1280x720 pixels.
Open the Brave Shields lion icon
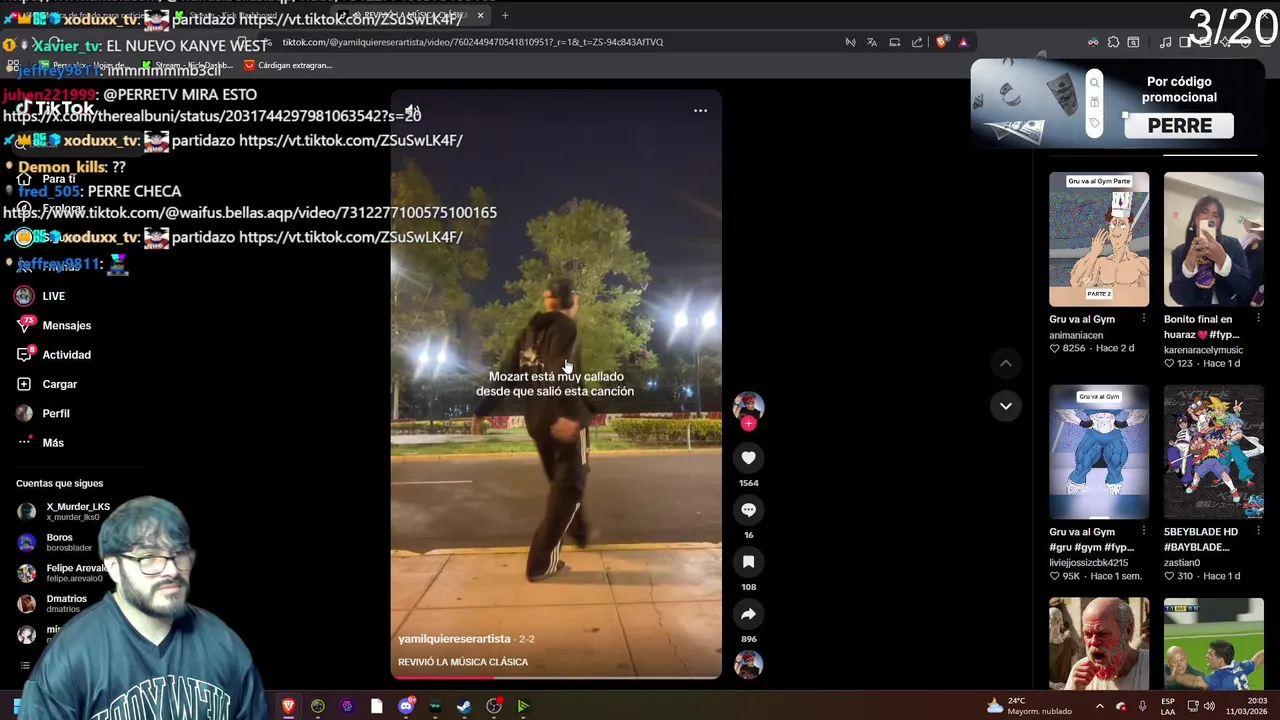941,42
